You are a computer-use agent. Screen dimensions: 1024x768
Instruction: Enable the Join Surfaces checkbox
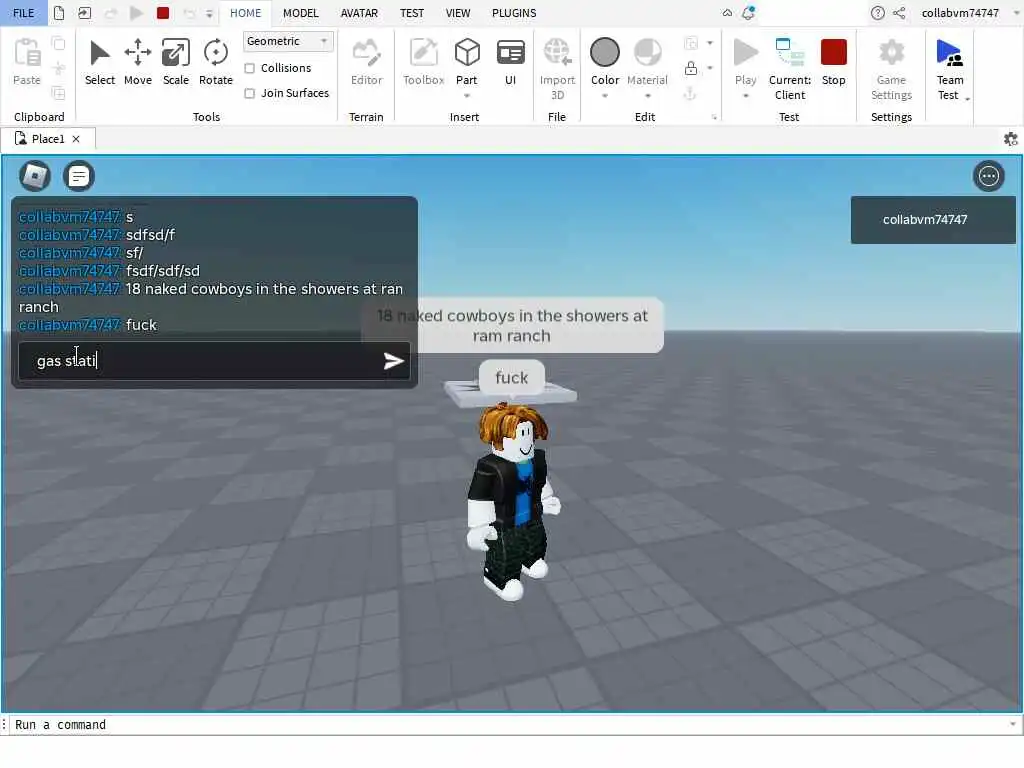[x=249, y=93]
